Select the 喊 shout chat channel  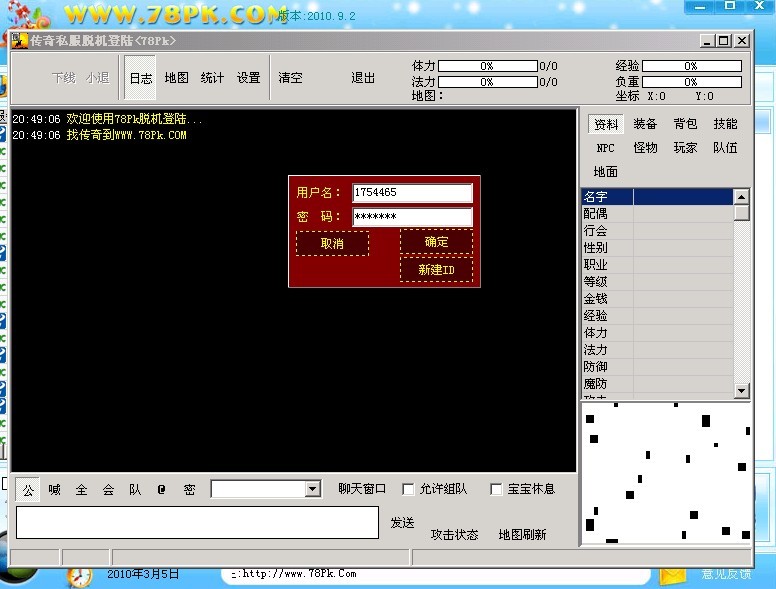tap(54, 490)
